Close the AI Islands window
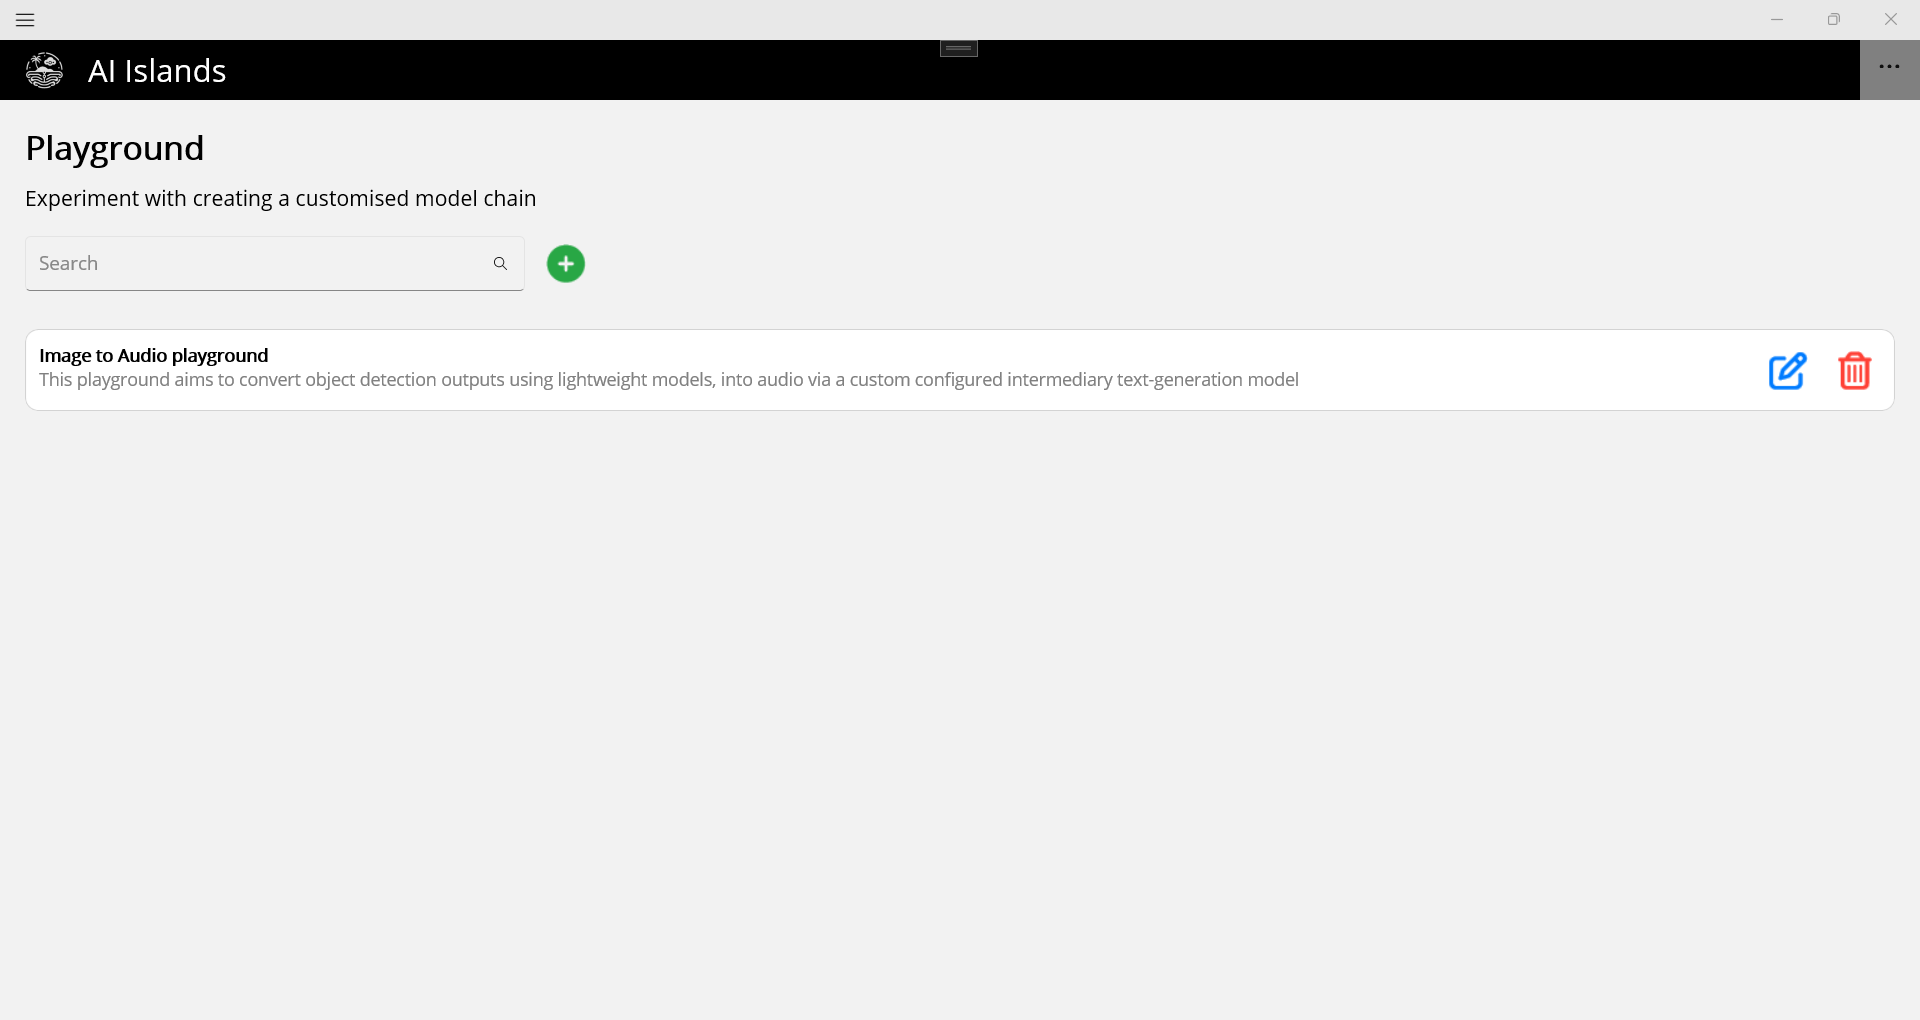This screenshot has height=1020, width=1920. 1891,20
